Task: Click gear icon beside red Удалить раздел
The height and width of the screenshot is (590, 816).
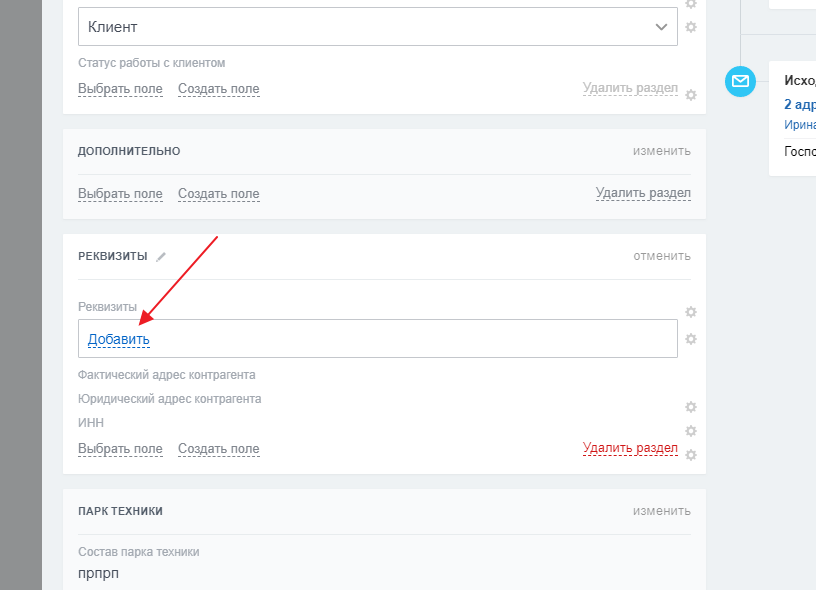Action: pos(690,455)
